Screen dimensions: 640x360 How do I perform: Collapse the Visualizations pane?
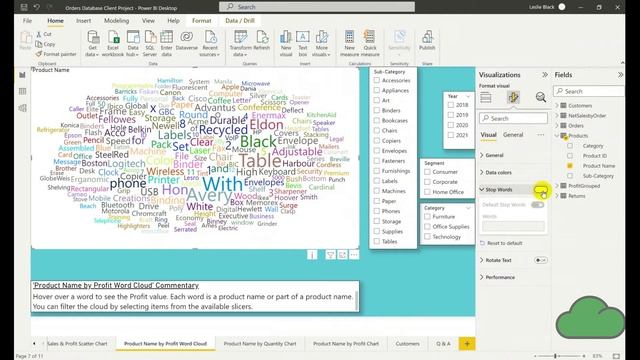pyautogui.click(x=545, y=75)
